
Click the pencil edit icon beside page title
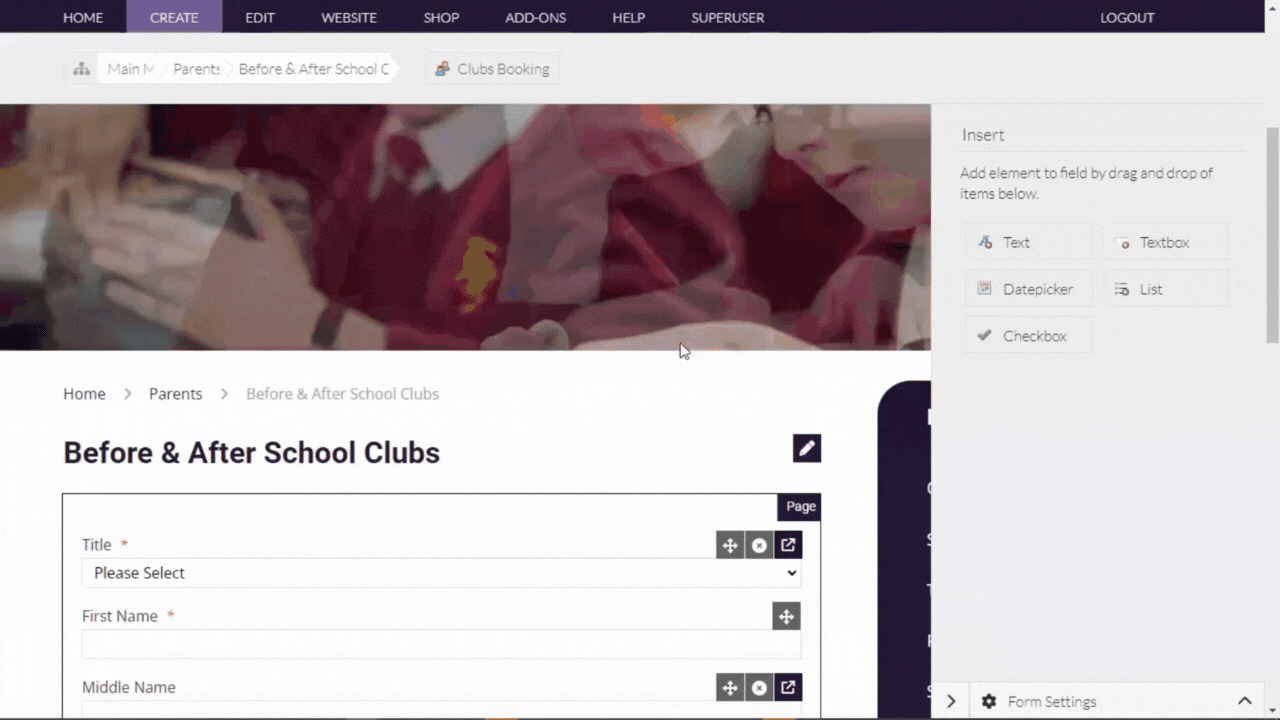click(x=807, y=448)
